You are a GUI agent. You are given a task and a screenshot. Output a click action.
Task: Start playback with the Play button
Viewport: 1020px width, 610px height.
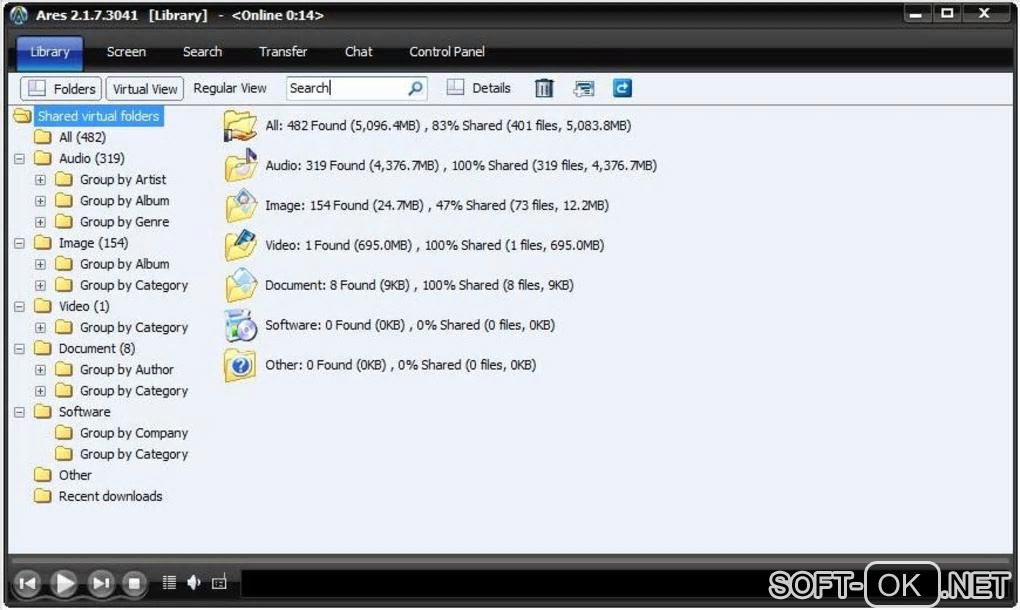[x=64, y=583]
